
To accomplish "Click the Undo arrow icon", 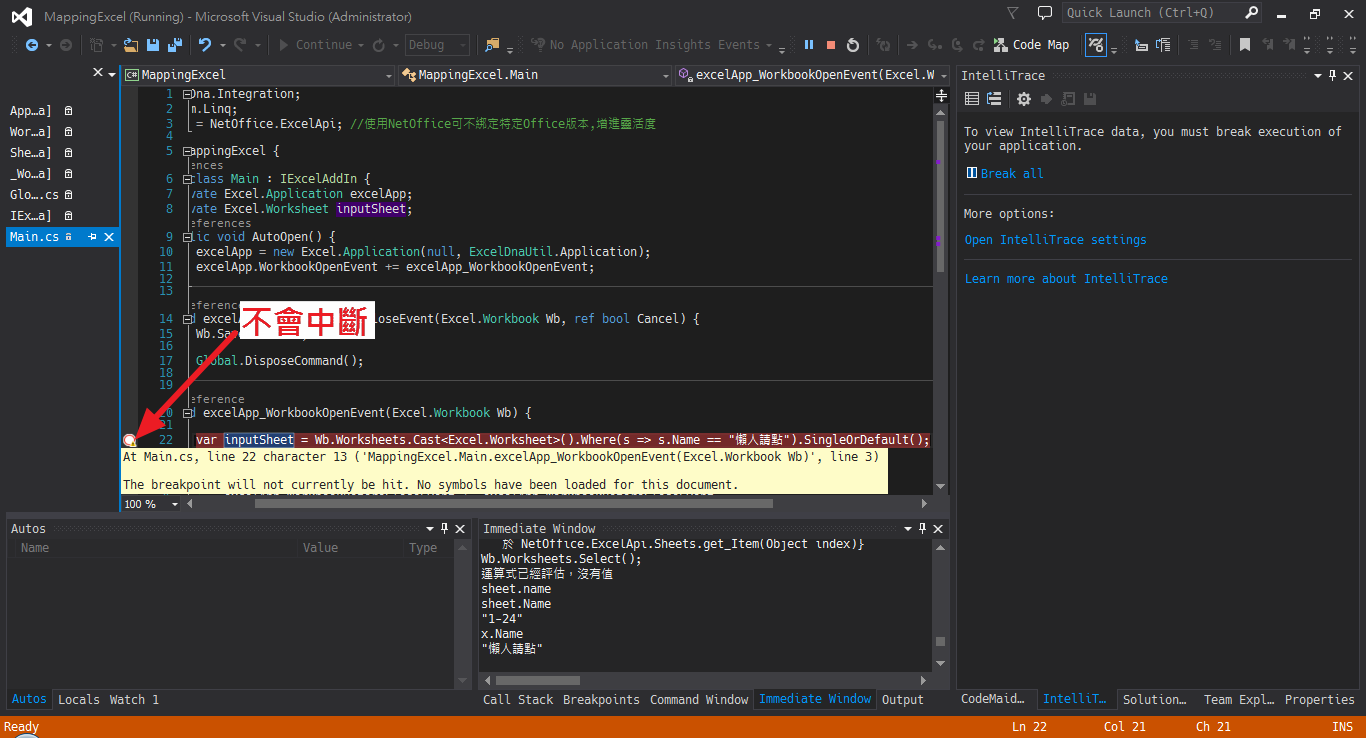I will pos(205,45).
